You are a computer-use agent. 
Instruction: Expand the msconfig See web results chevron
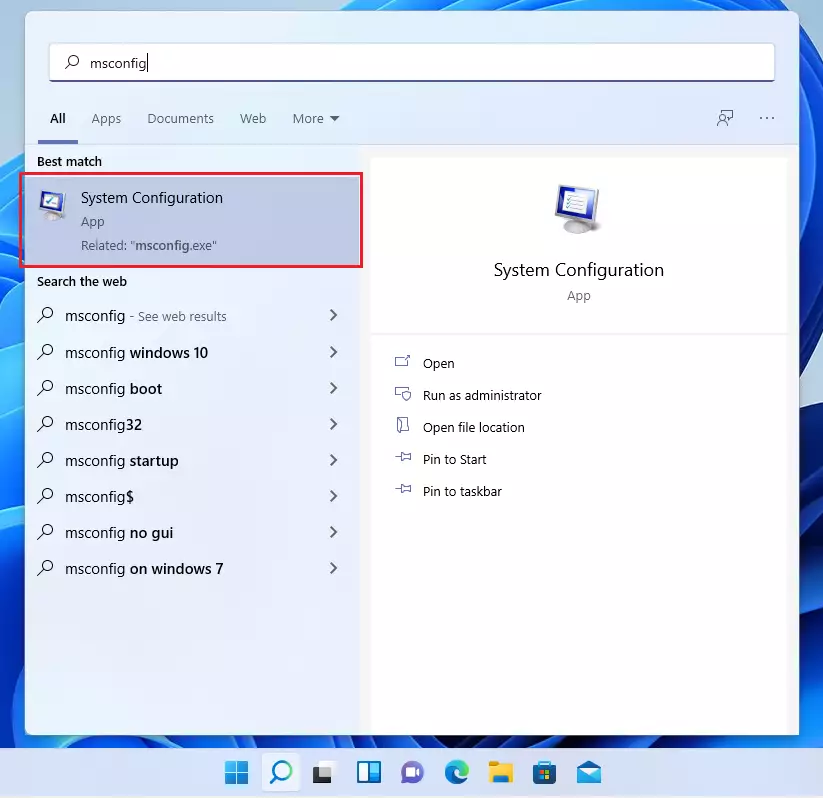[333, 315]
